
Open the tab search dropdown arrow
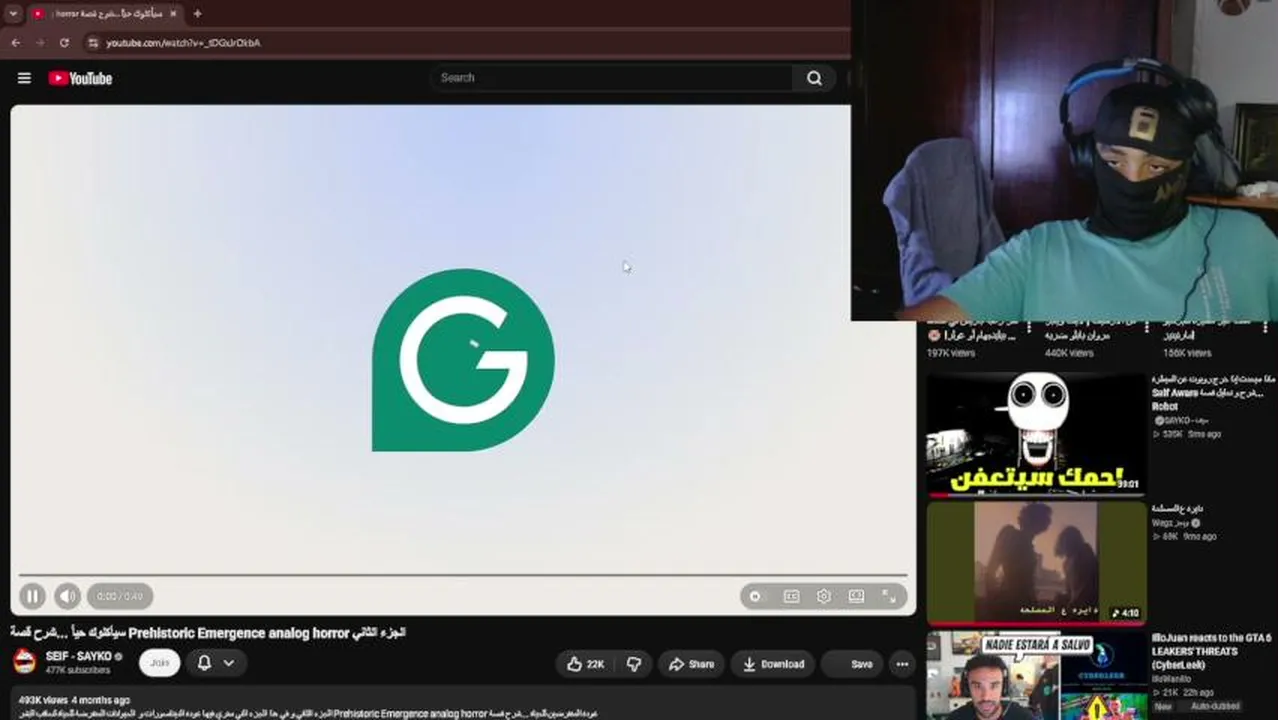13,14
